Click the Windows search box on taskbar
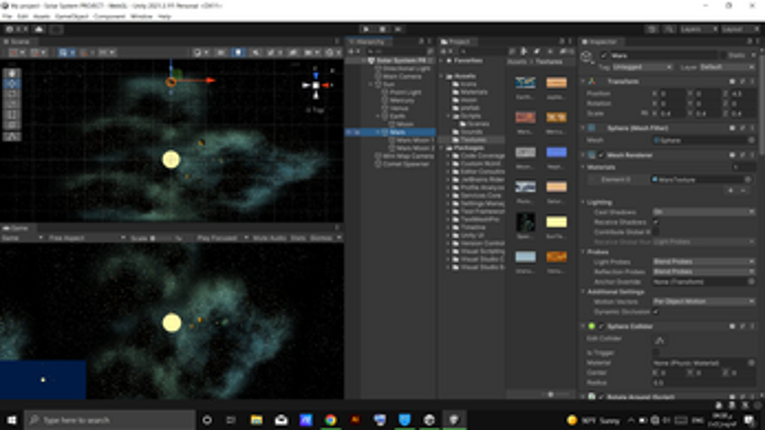 click(110, 420)
